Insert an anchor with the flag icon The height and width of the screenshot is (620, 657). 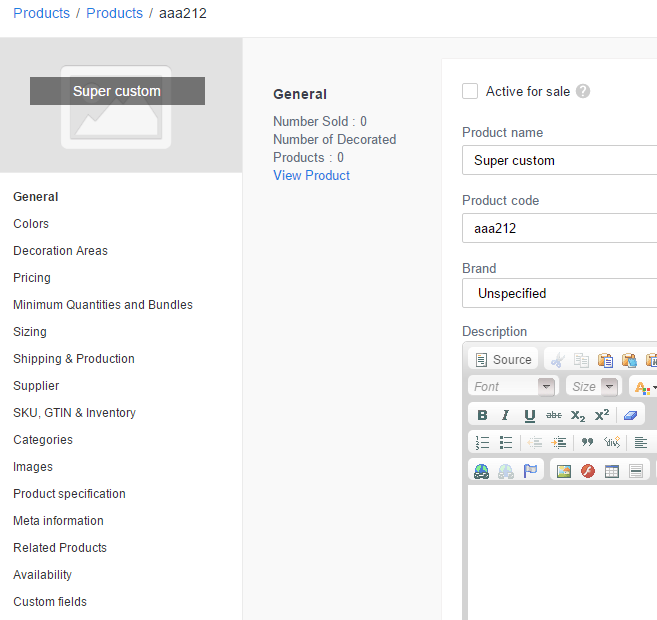pyautogui.click(x=530, y=471)
